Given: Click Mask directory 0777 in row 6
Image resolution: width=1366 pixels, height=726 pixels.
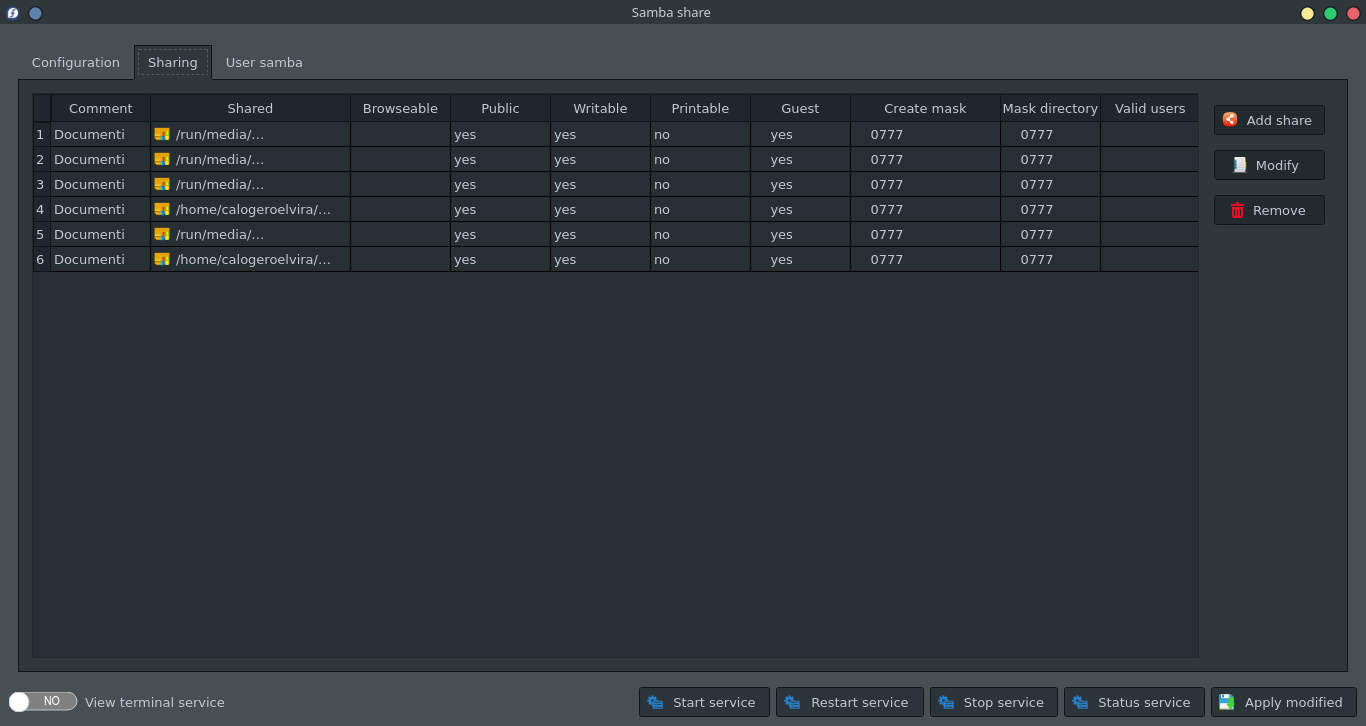Looking at the screenshot, I should tap(1050, 259).
